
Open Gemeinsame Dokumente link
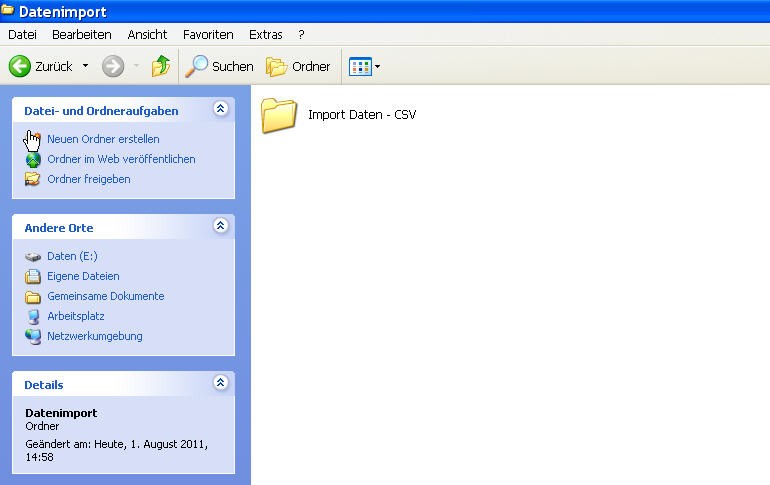[106, 296]
